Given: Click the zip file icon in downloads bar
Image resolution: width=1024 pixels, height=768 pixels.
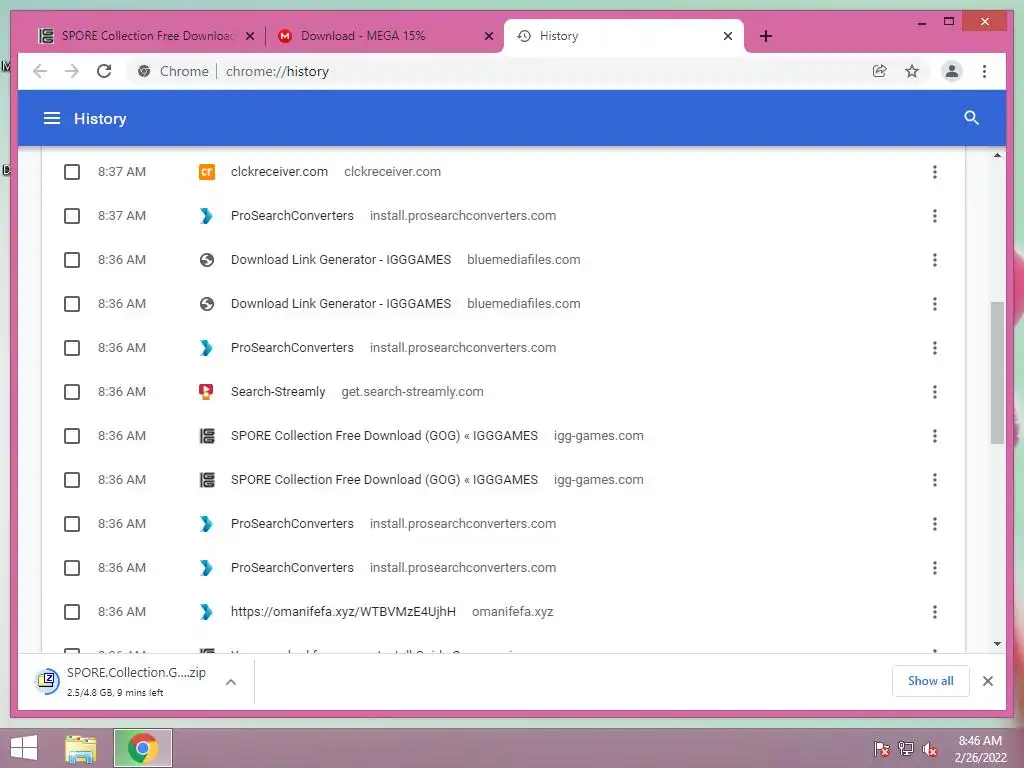Looking at the screenshot, I should pos(47,681).
